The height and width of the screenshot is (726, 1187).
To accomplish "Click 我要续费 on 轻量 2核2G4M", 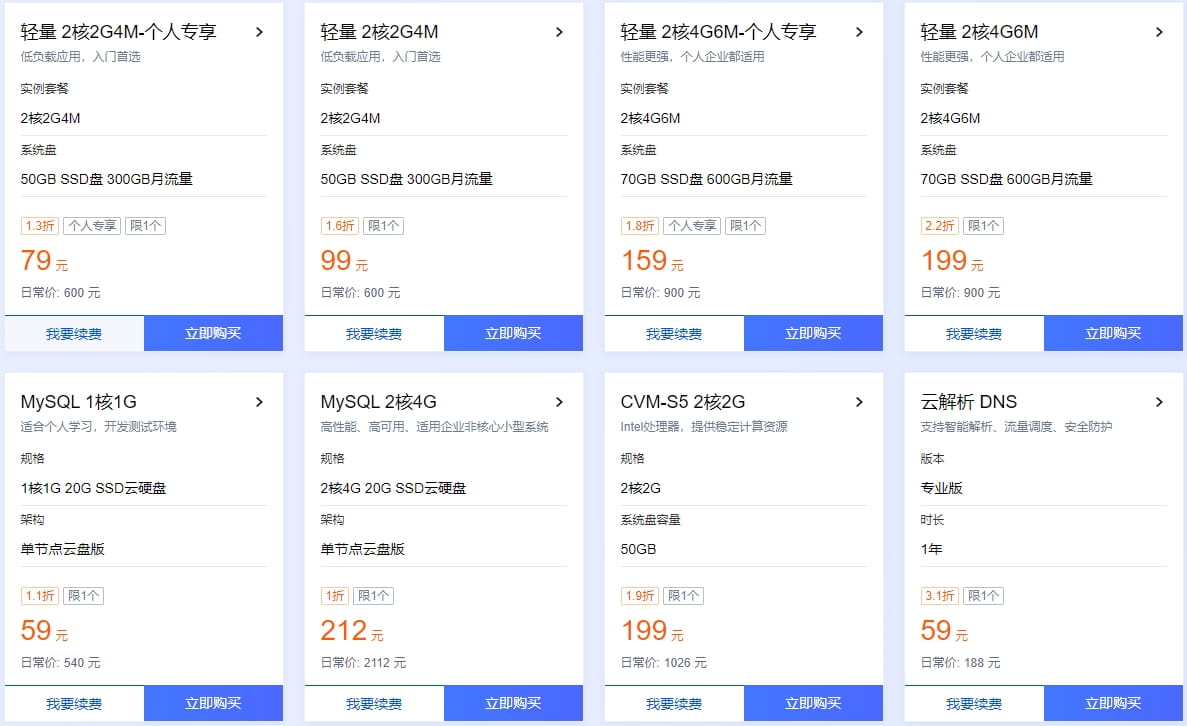I will point(374,333).
